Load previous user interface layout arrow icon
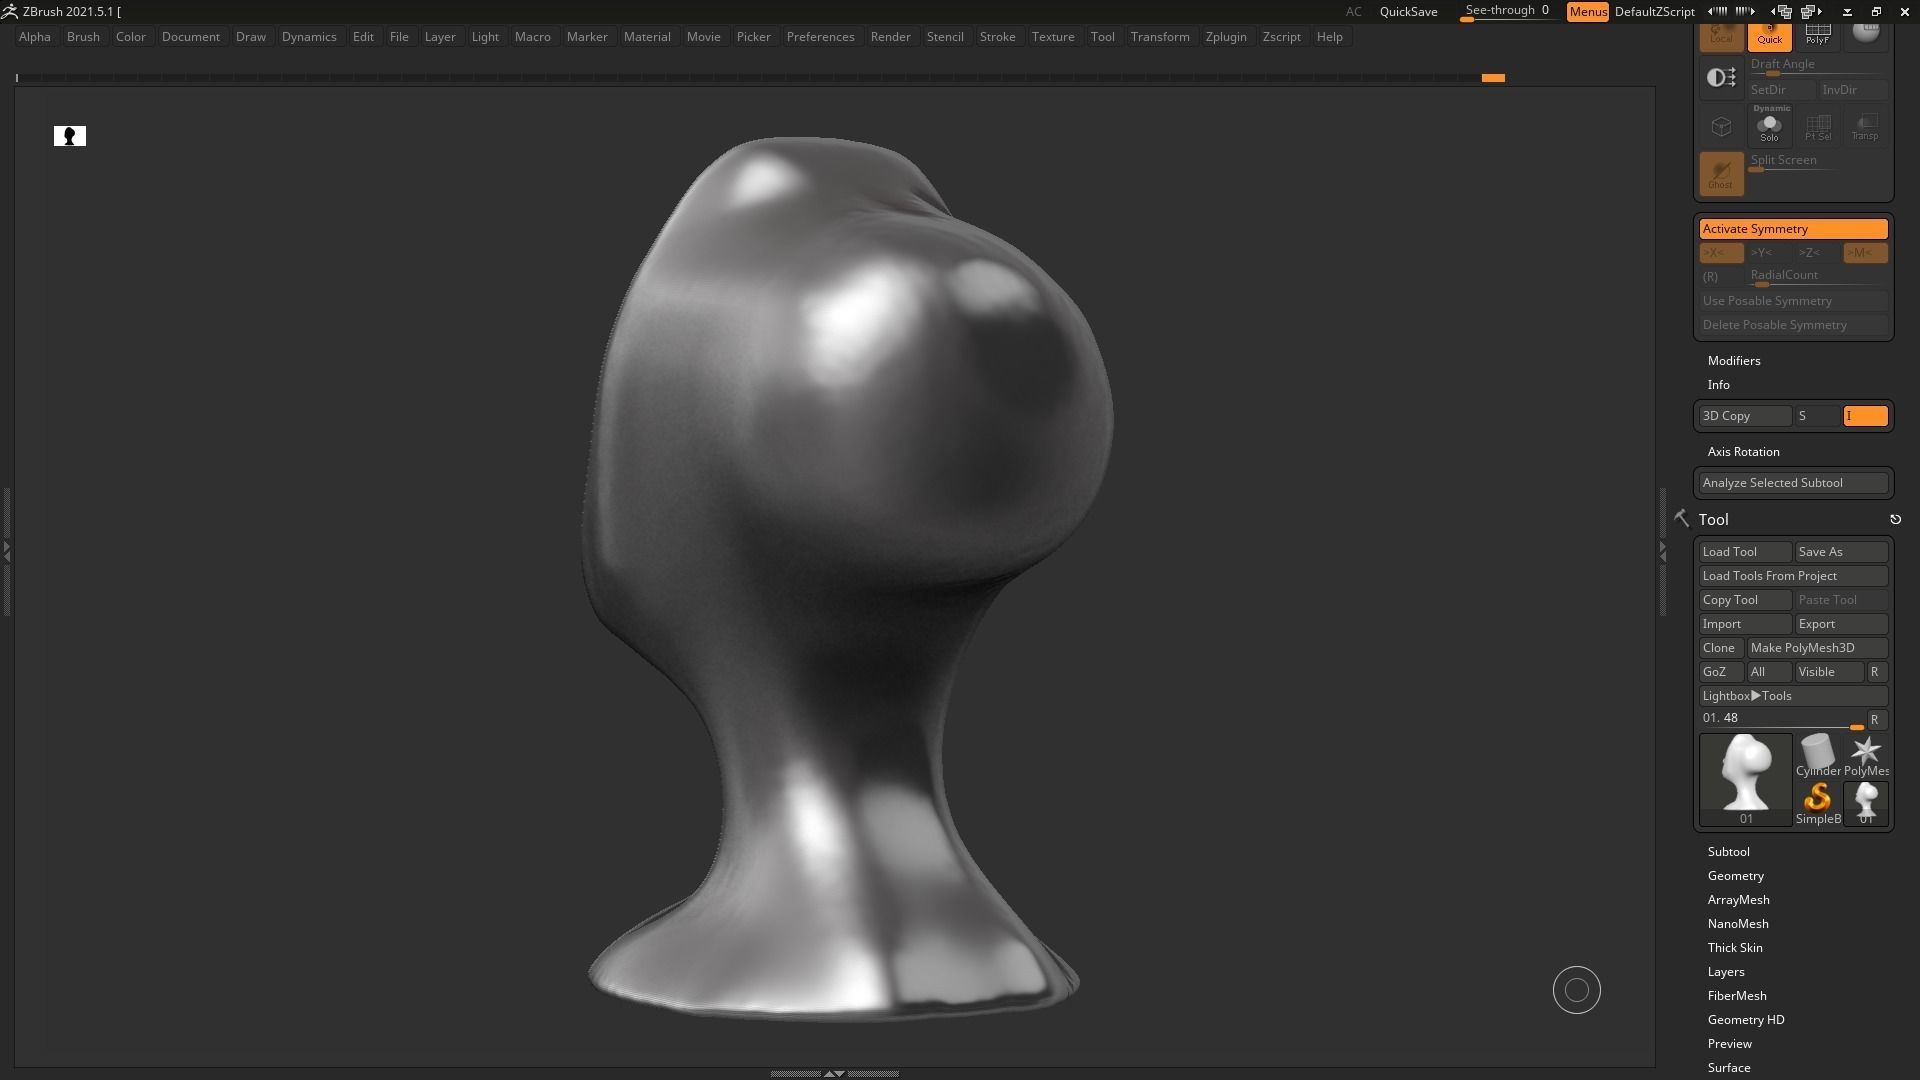The height and width of the screenshot is (1080, 1920). pos(1783,11)
